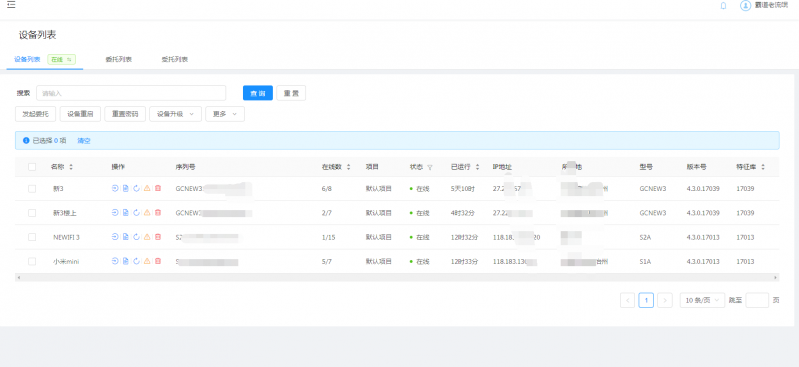Open the document icon in 小米mini row
799x367 pixels.
point(125,261)
